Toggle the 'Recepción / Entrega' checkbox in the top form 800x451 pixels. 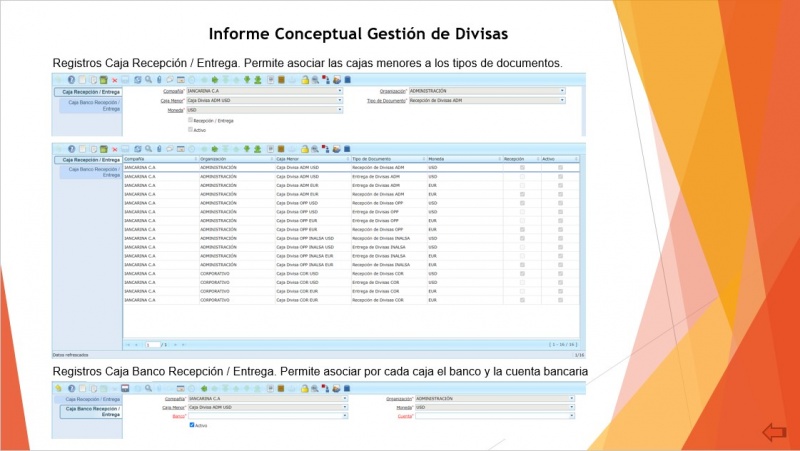coord(191,120)
